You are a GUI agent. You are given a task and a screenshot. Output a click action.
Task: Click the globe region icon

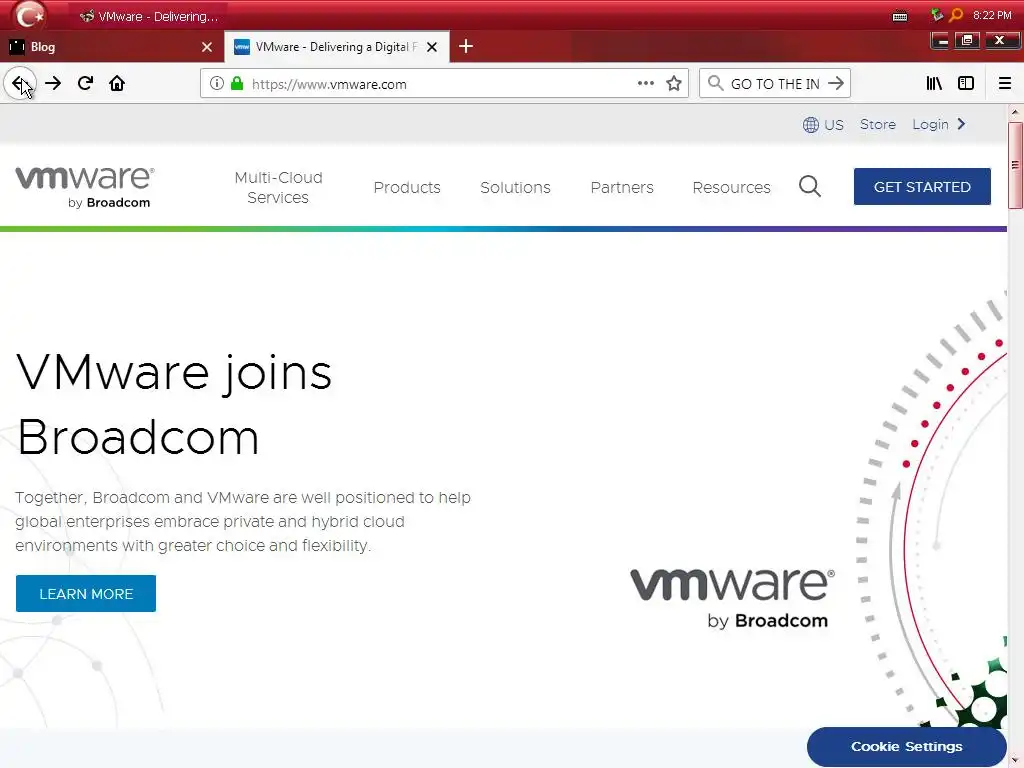pos(810,125)
